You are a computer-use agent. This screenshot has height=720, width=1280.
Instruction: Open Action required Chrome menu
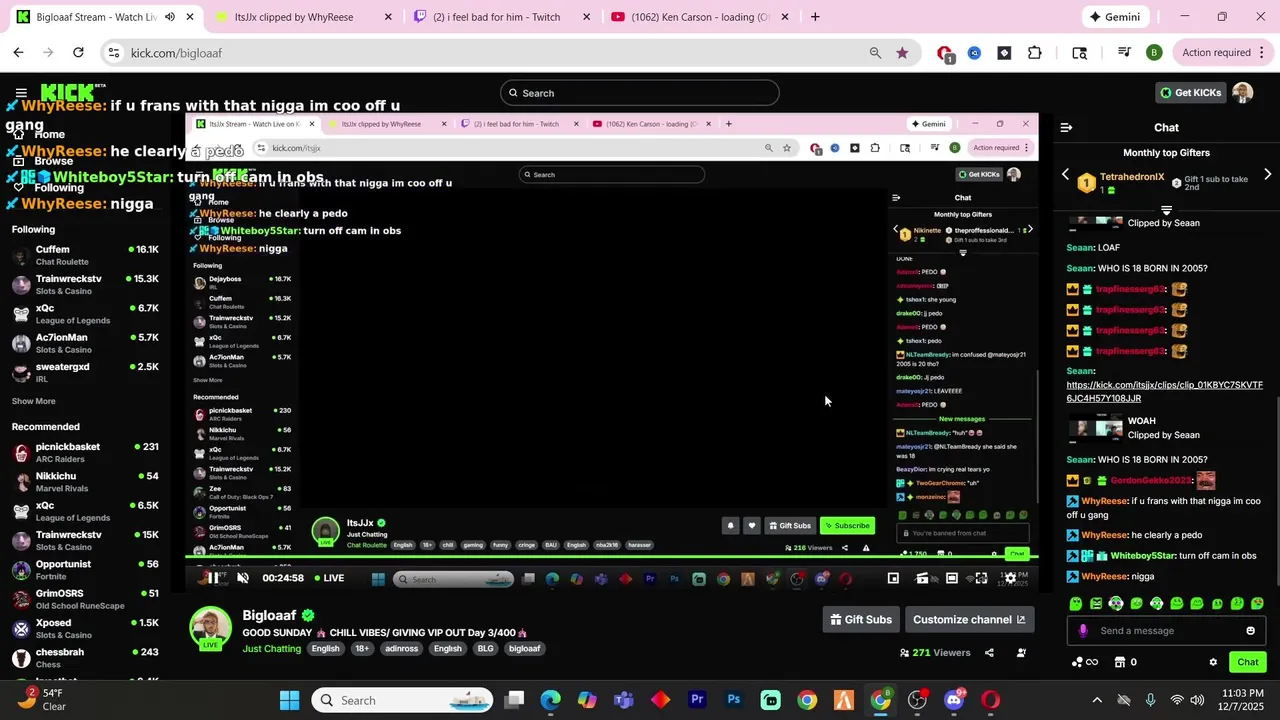coord(1222,53)
